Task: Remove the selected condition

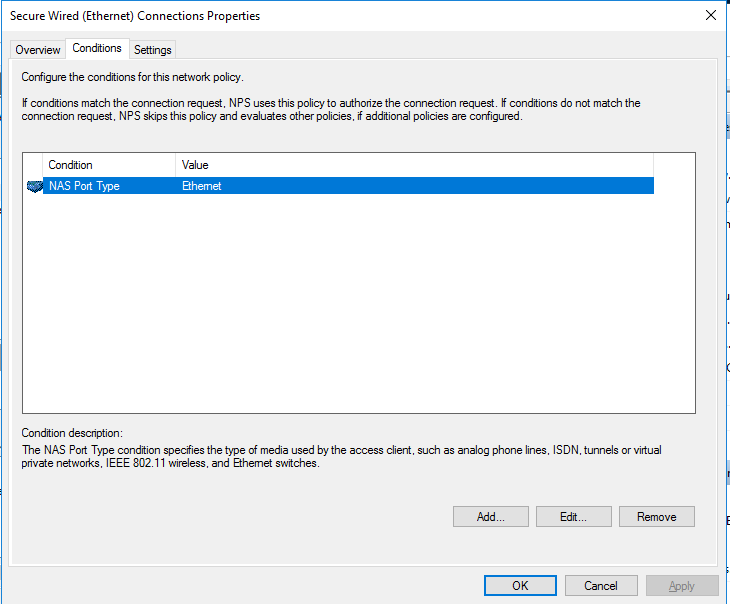Action: coord(656,517)
